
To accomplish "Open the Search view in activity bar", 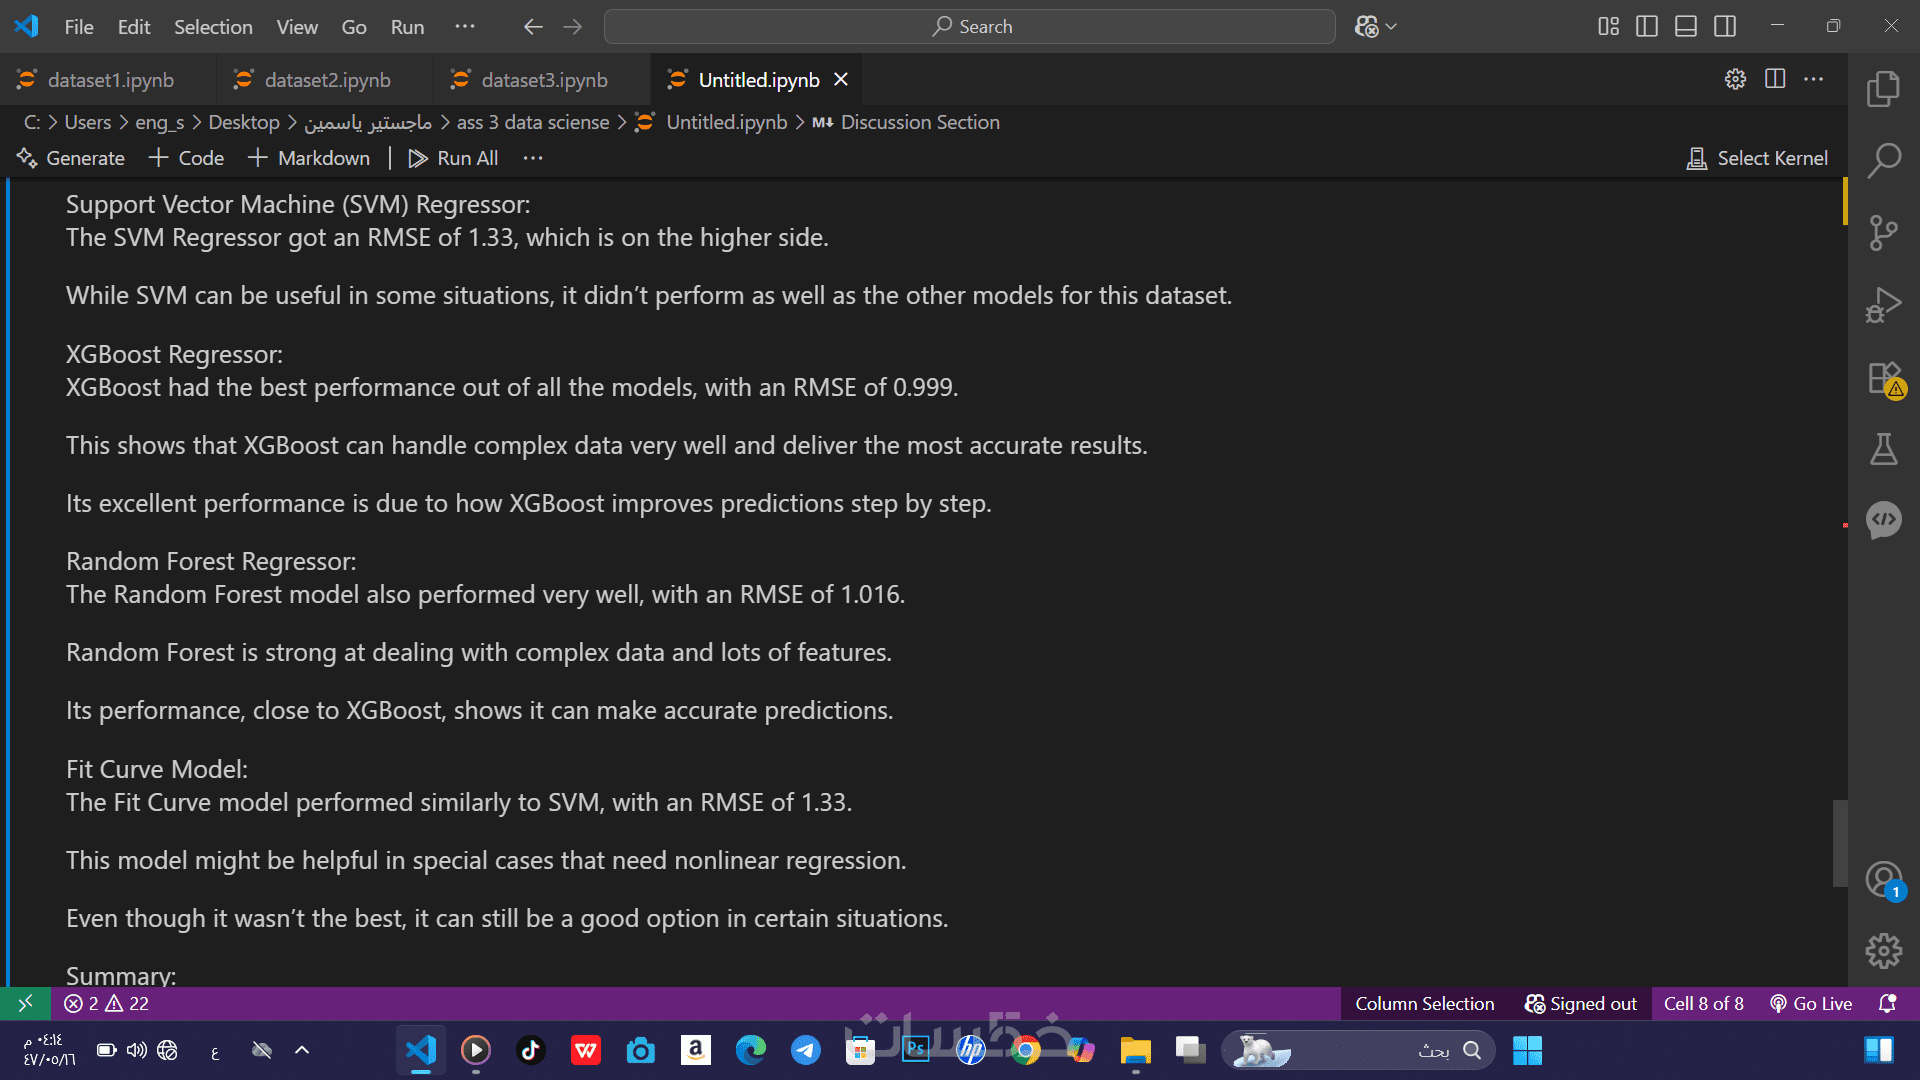I will [x=1883, y=160].
